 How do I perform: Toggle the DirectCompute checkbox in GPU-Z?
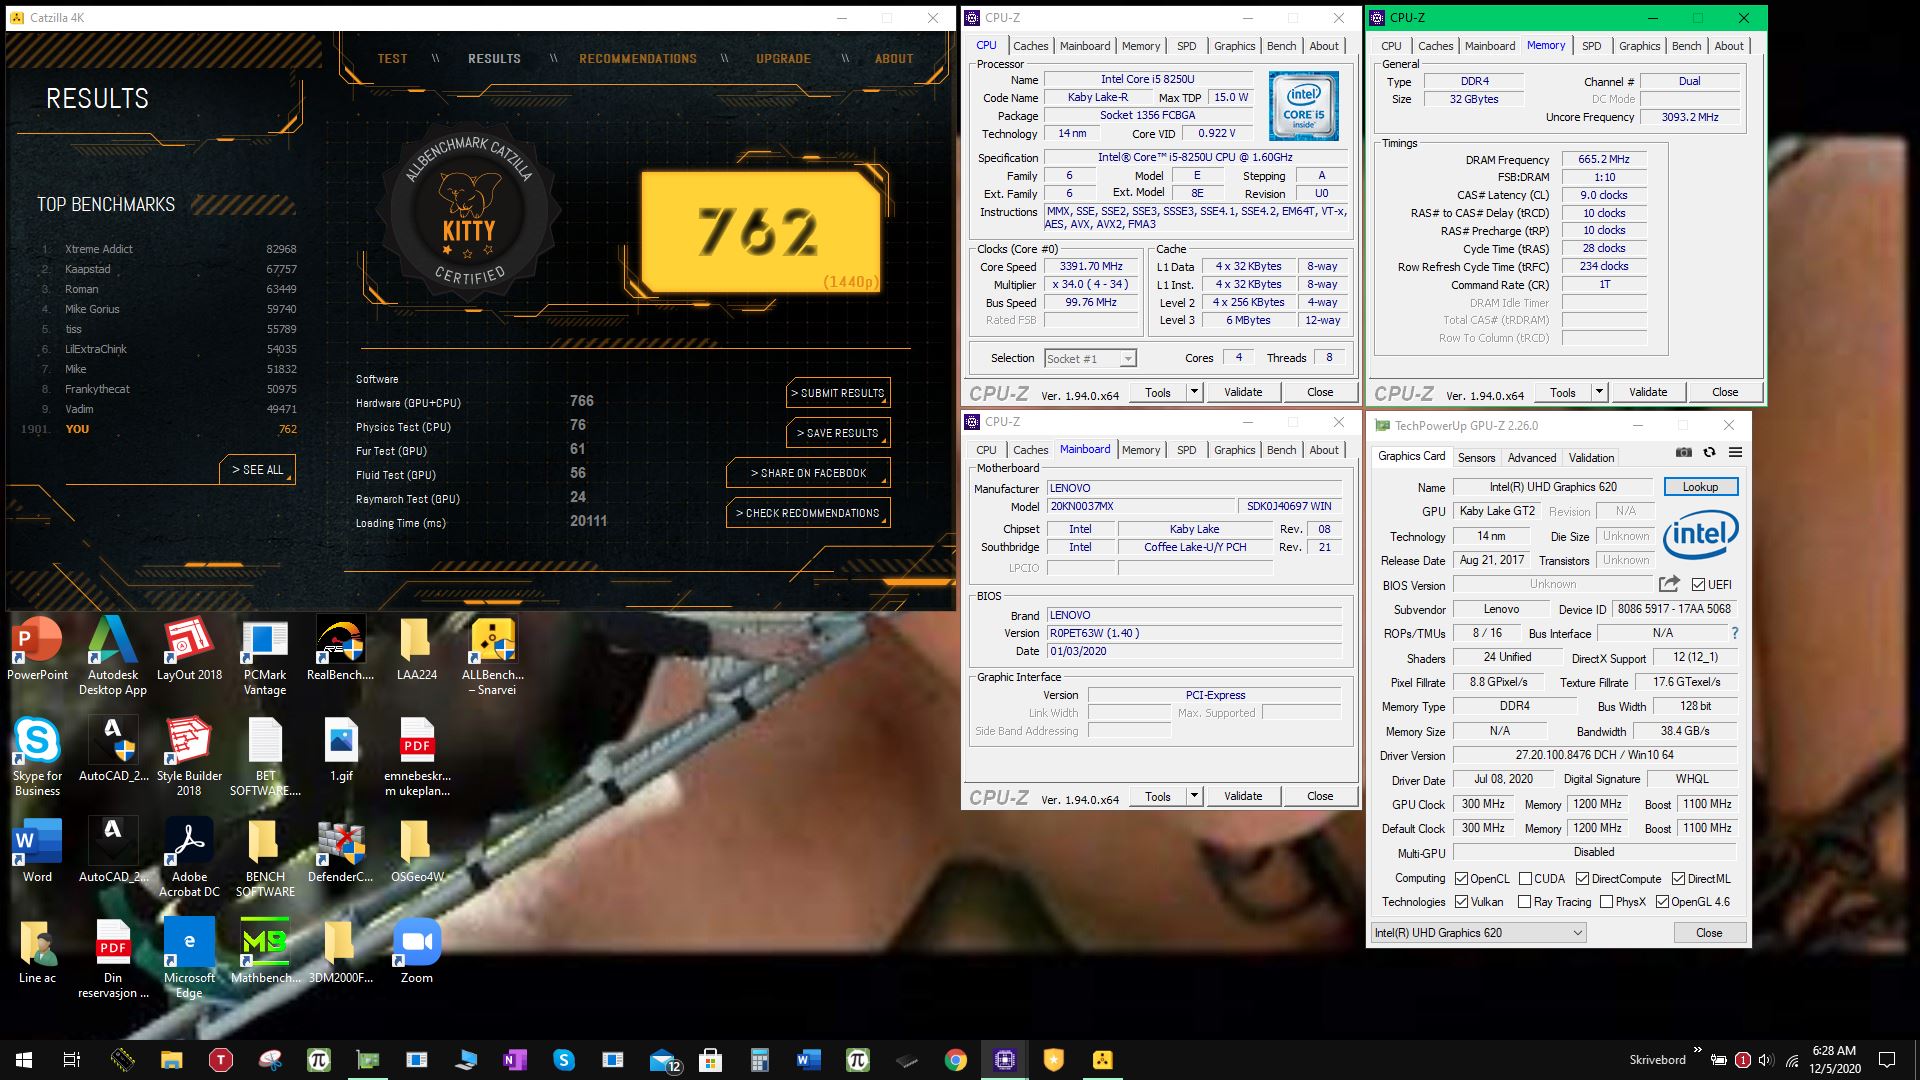1582,879
